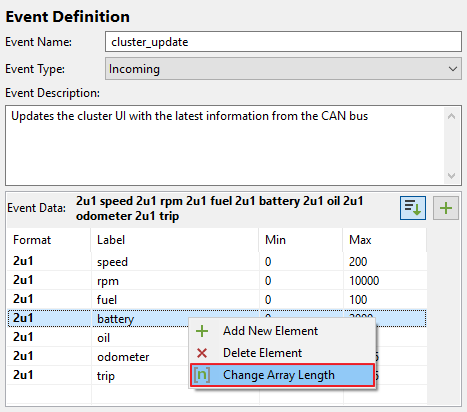Select the fuel label cell

click(x=175, y=300)
